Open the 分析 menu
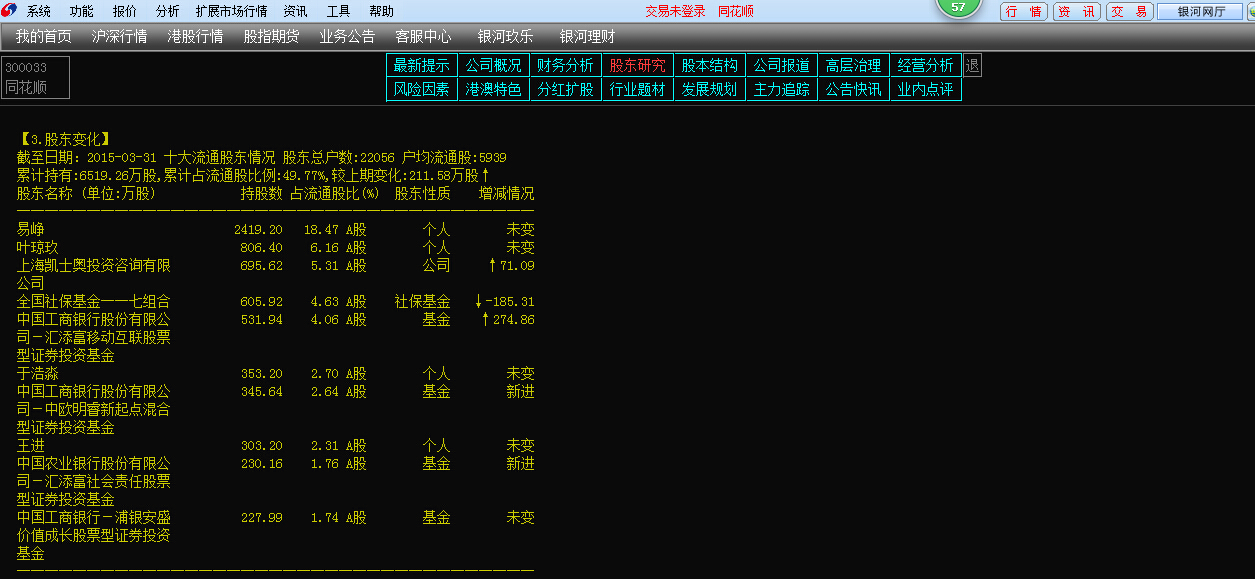The image size is (1255, 579). coord(168,11)
